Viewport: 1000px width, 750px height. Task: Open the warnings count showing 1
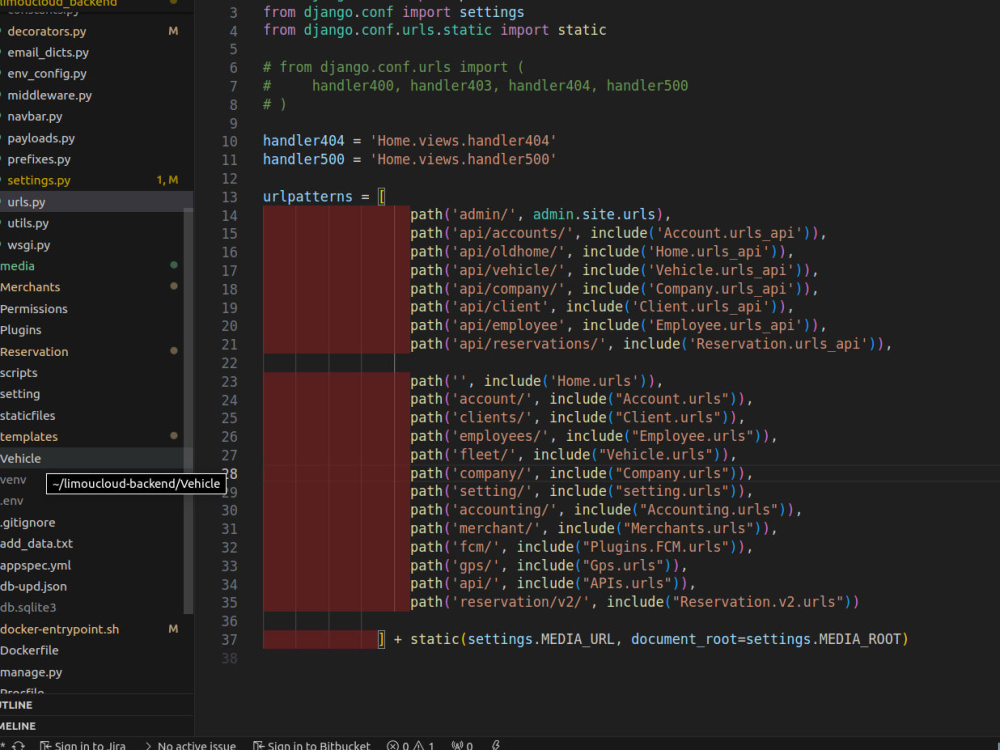click(x=424, y=746)
